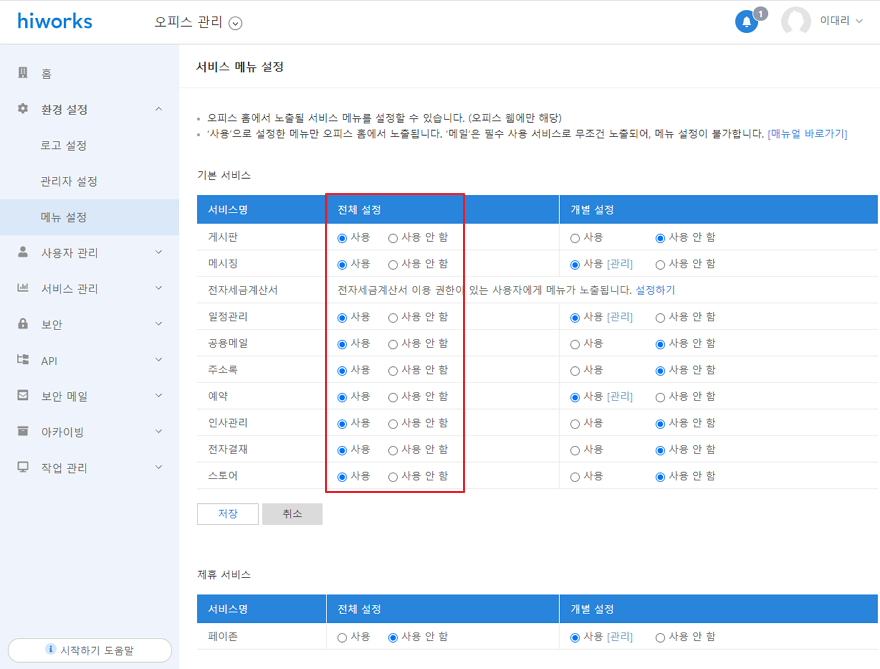
Task: Set 메시징 전체 설정 to 사용 안 함
Action: pyautogui.click(x=393, y=264)
